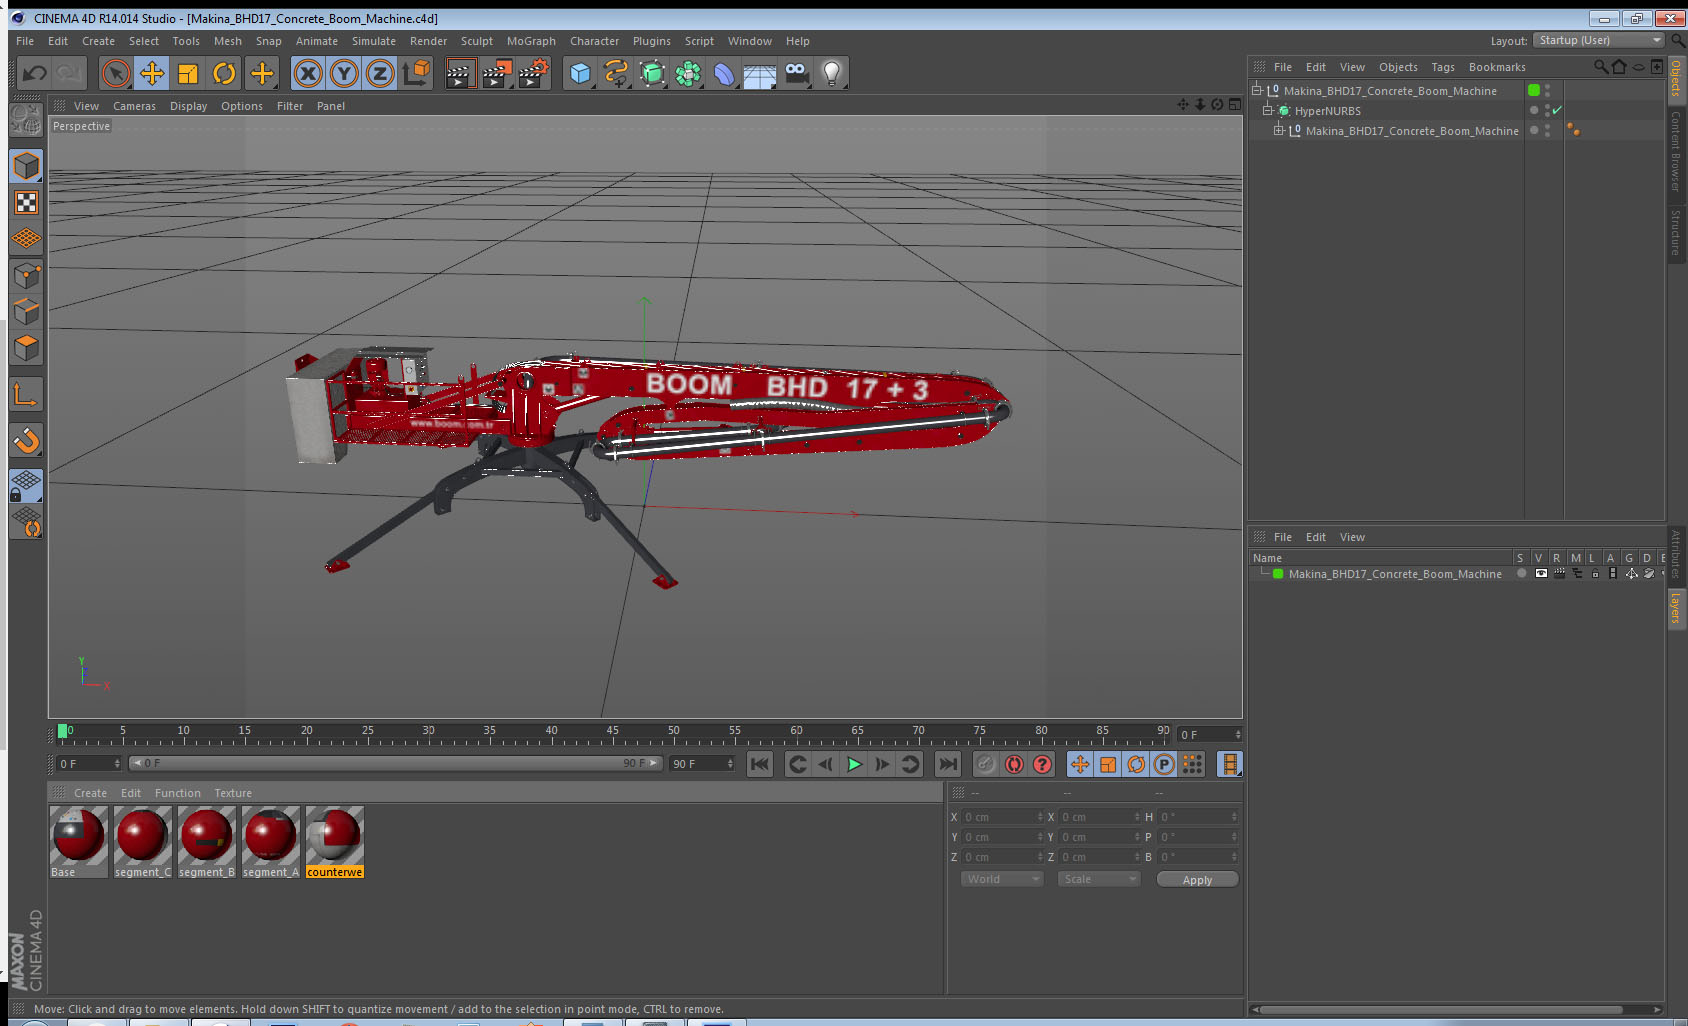This screenshot has height=1026, width=1688.
Task: Add a floor environment object
Action: 760,73
